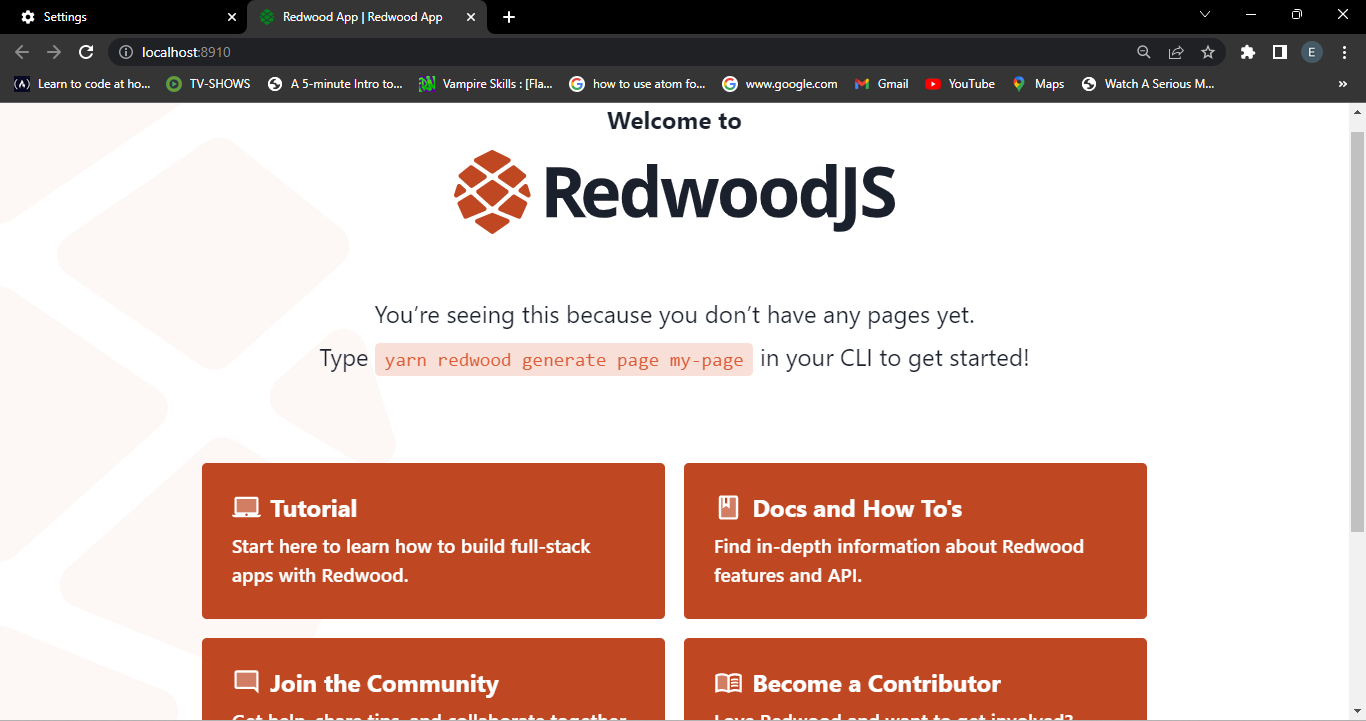The height and width of the screenshot is (721, 1366).
Task: Toggle the browser side panel icon
Action: (1279, 52)
